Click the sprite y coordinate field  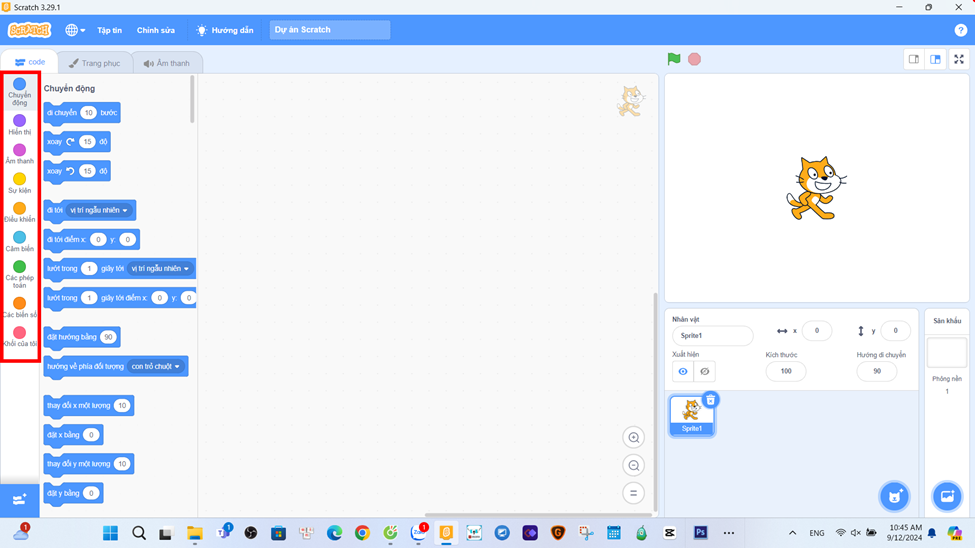(x=895, y=331)
